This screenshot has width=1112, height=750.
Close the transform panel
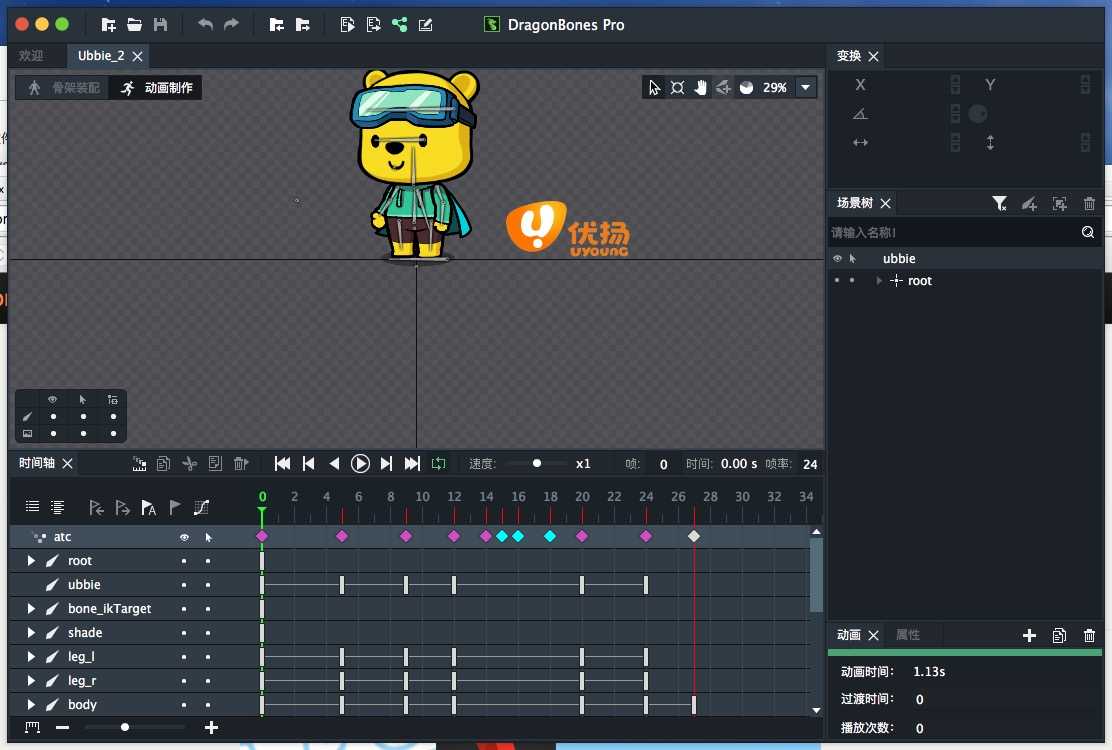tap(874, 56)
